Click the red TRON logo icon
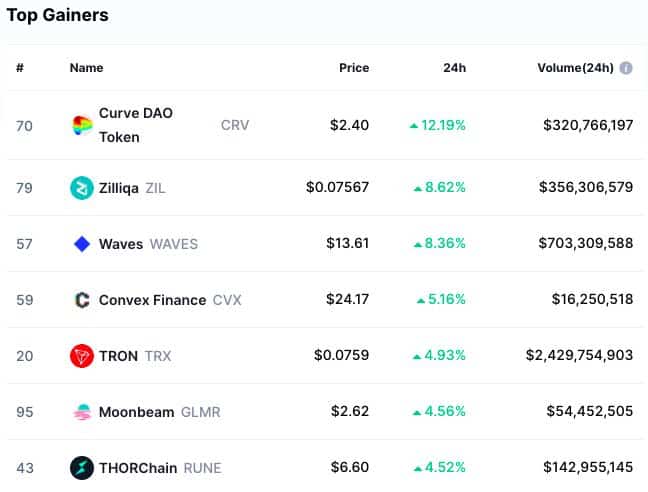The image size is (648, 492). (82, 356)
